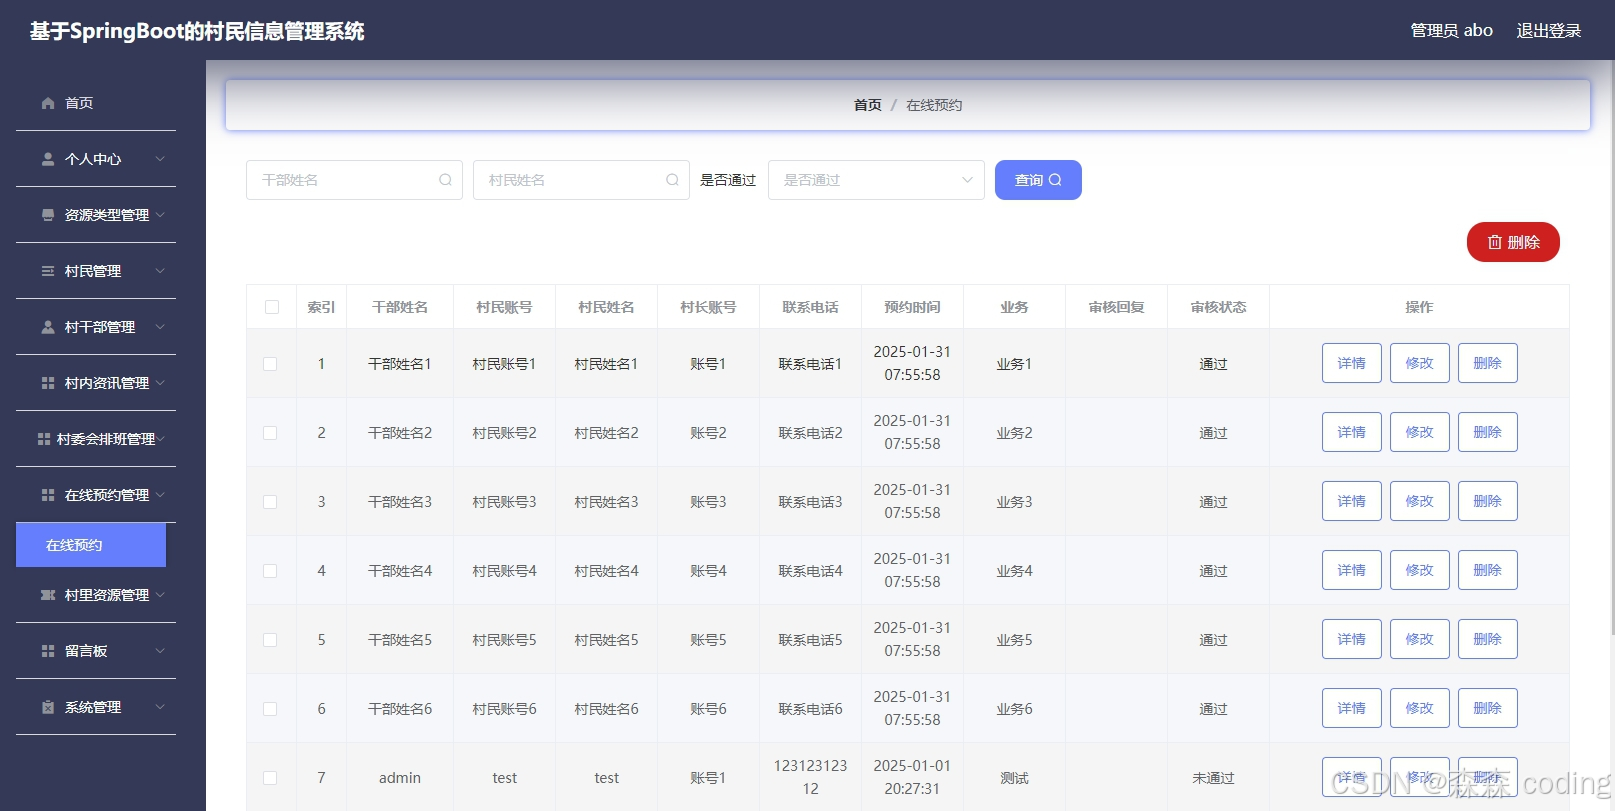
Task: Check the checkbox for row 4
Action: coord(270,571)
